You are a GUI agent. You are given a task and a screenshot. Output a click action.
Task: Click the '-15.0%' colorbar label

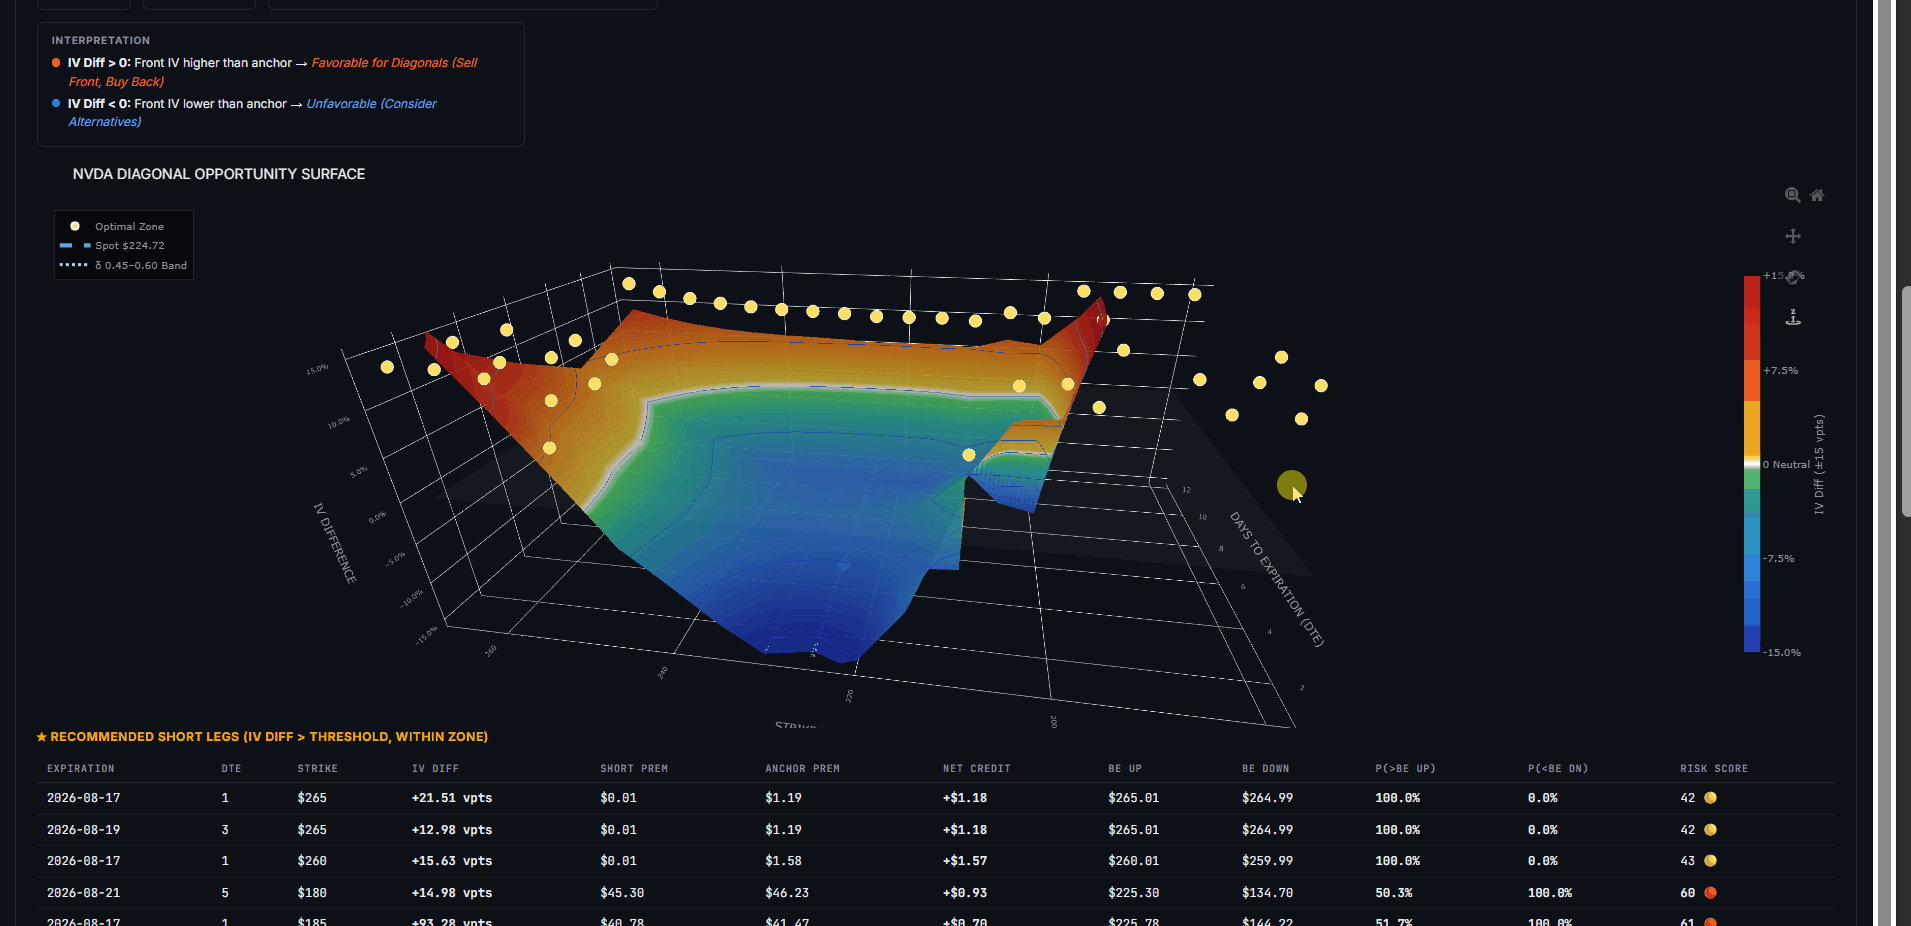tap(1782, 653)
